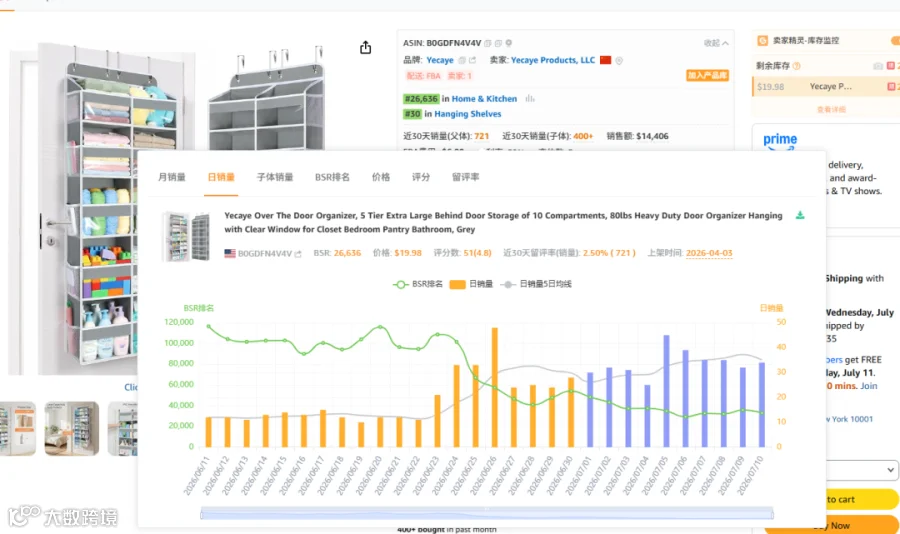Click second copy icon beside the ASIN
This screenshot has width=900, height=534.
[x=498, y=43]
